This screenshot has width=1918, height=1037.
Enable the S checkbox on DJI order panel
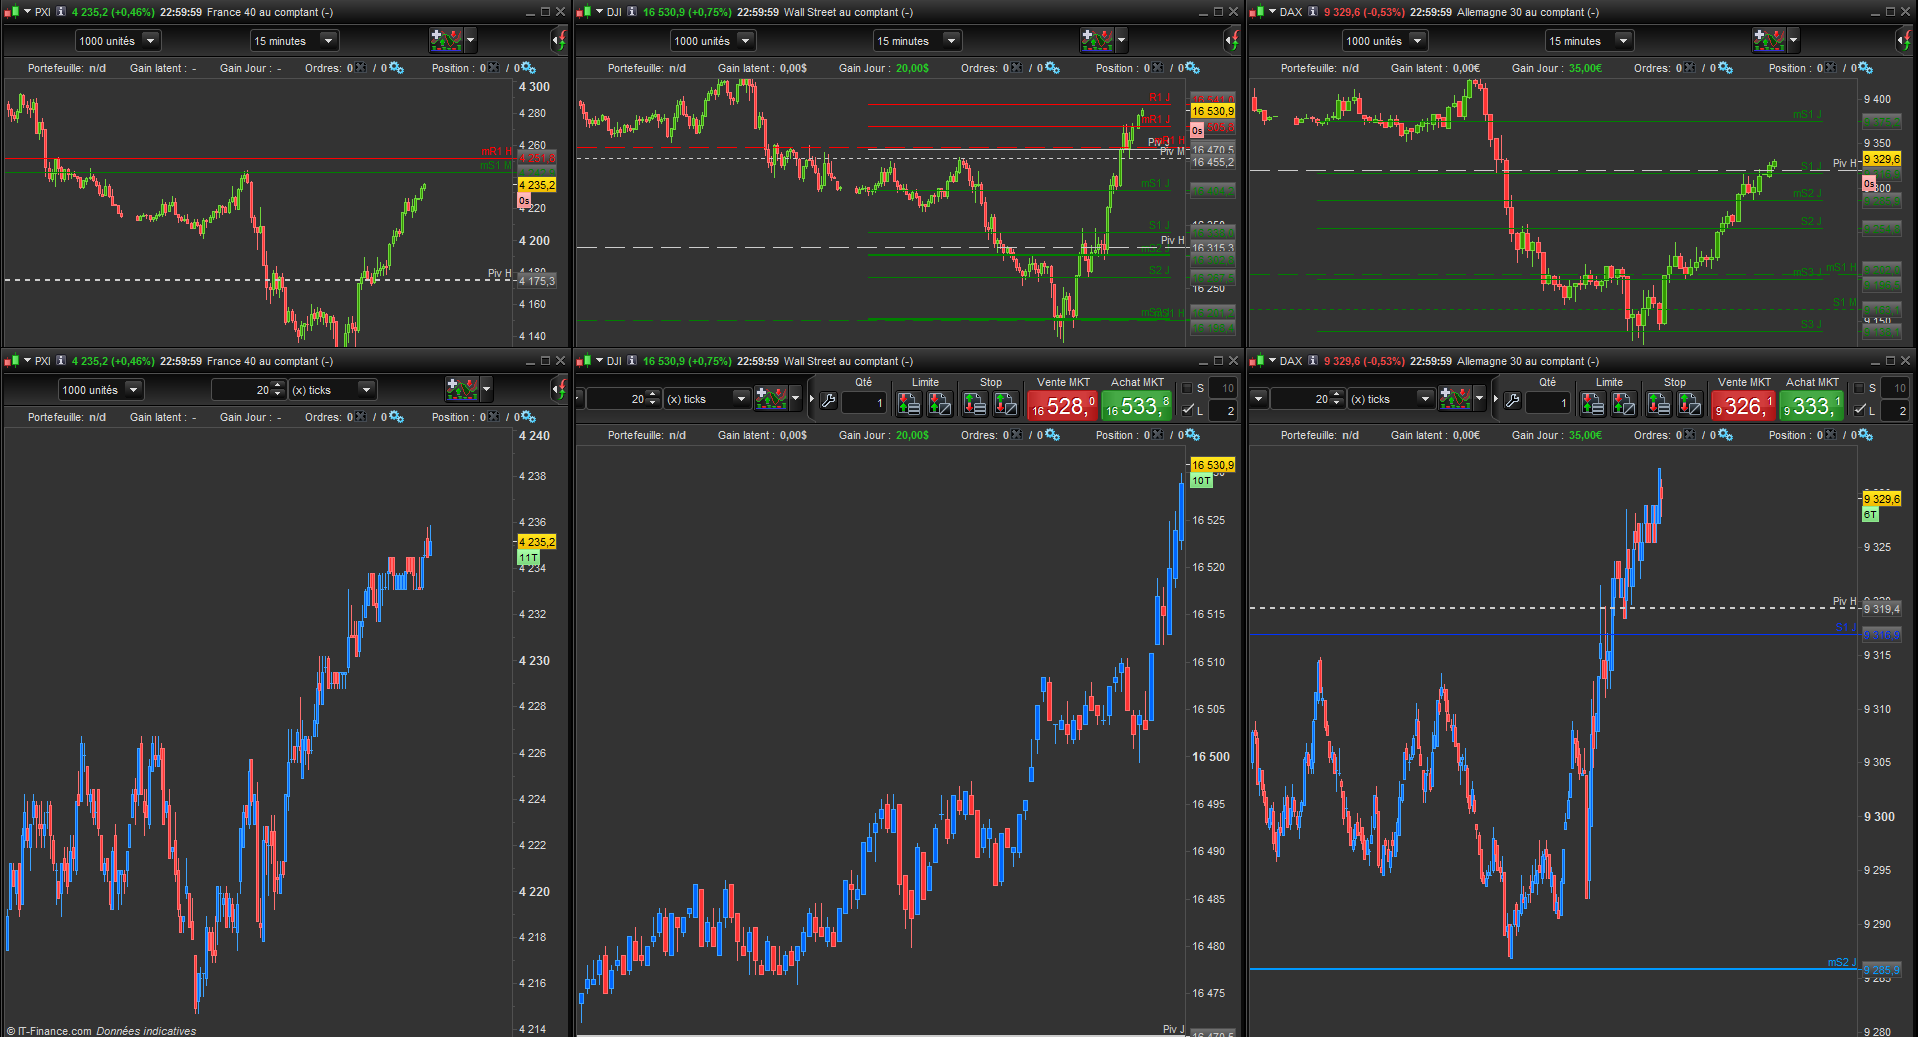[x=1187, y=388]
